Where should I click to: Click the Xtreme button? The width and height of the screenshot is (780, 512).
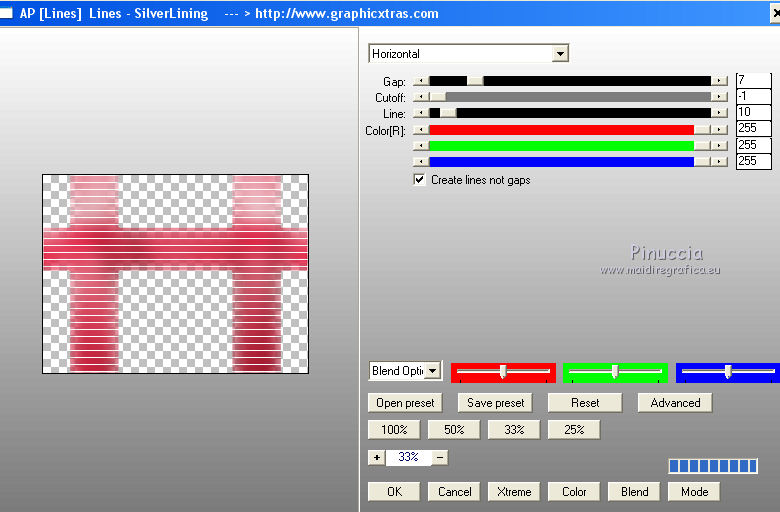pos(514,492)
